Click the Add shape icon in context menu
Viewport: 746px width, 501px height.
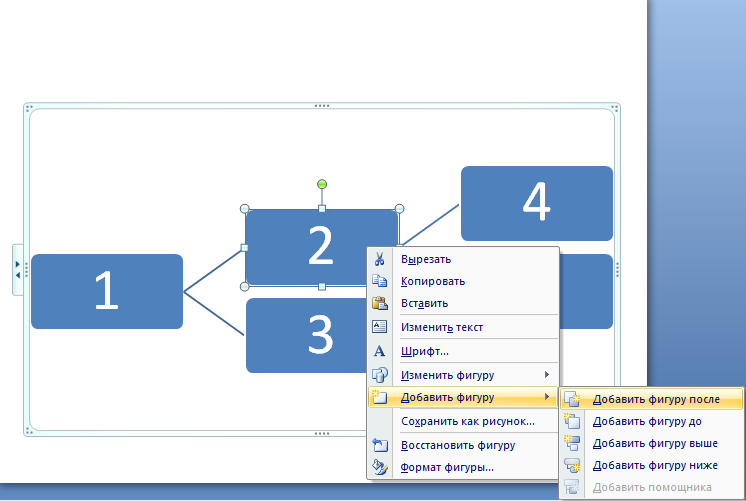(379, 397)
